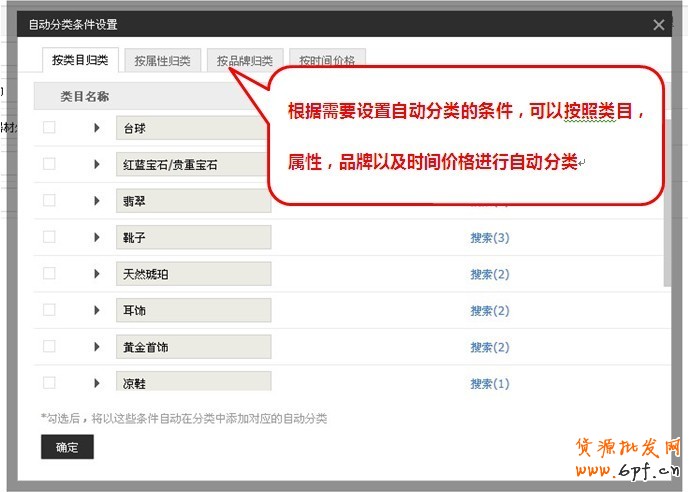
Task: Expand the 台球 category arrow
Action: pyautogui.click(x=97, y=128)
